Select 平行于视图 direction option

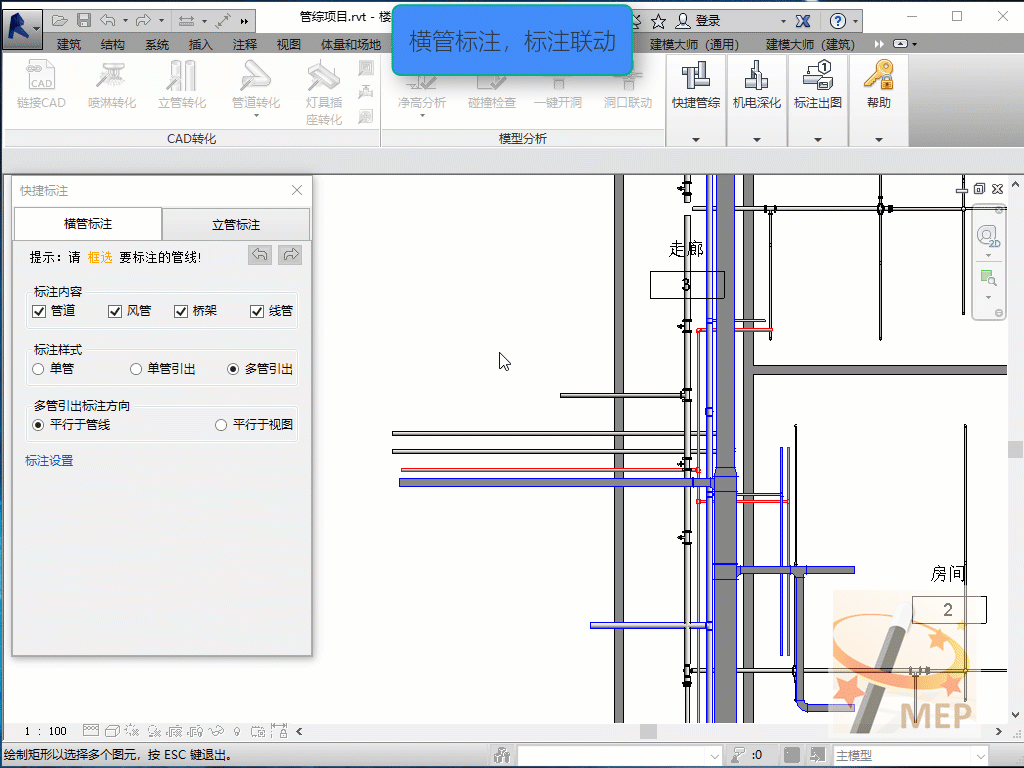(222, 425)
